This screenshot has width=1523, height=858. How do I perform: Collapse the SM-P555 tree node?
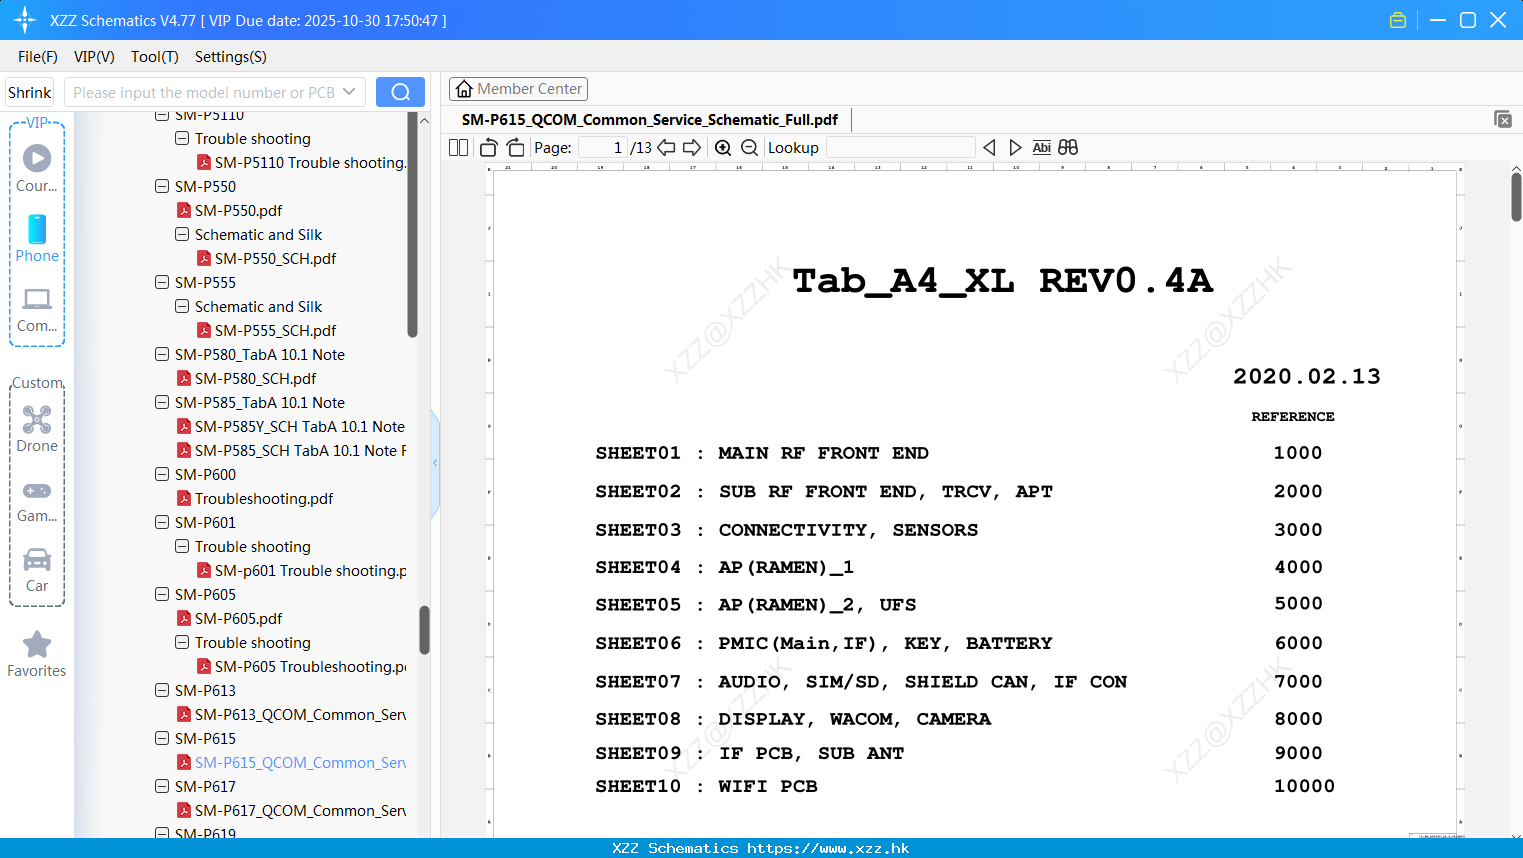point(162,282)
